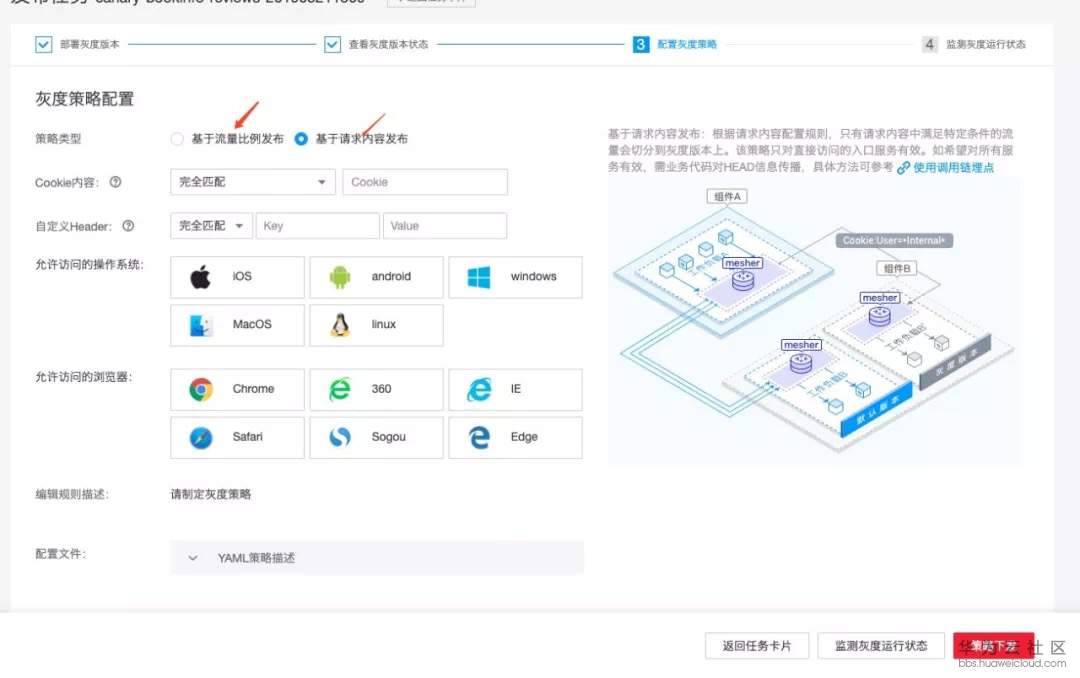Focus the Header Key input field
Viewport: 1080px width, 678px height.
click(x=317, y=226)
